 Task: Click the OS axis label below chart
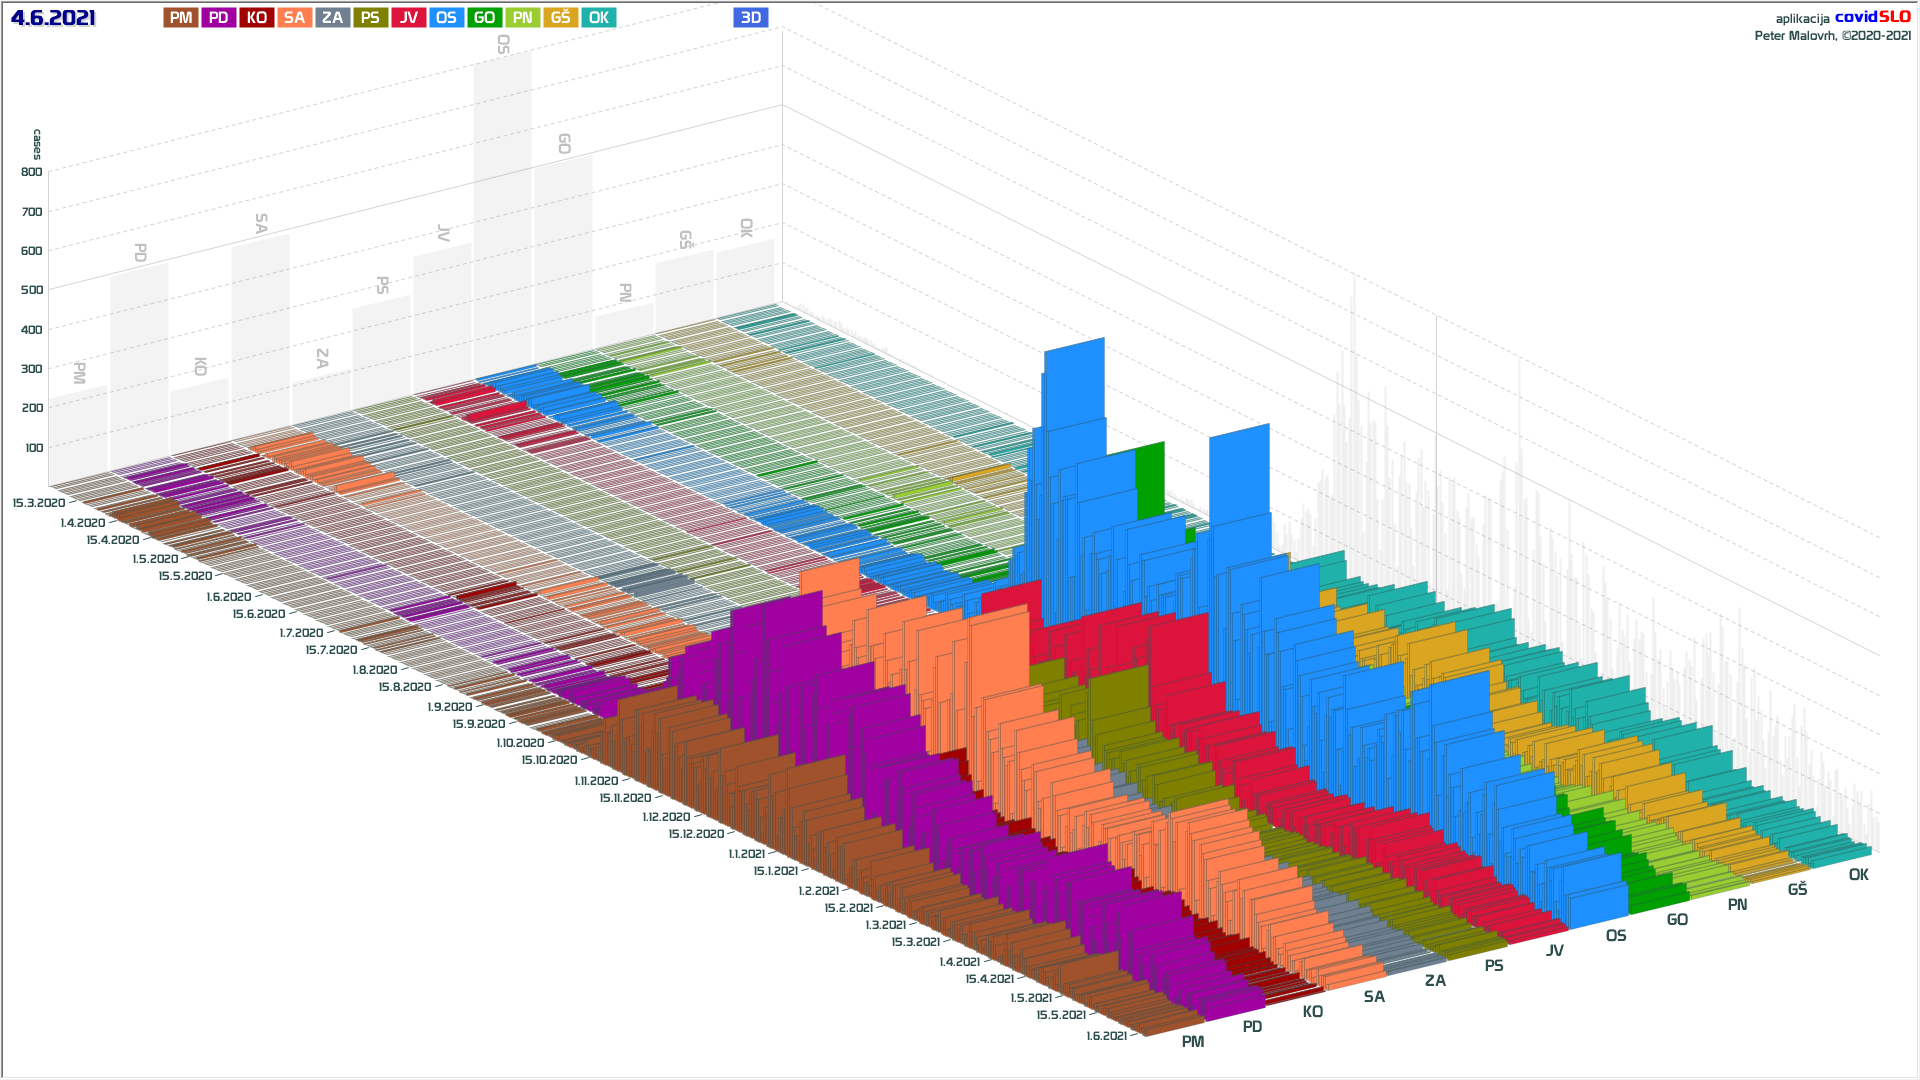click(x=1615, y=936)
